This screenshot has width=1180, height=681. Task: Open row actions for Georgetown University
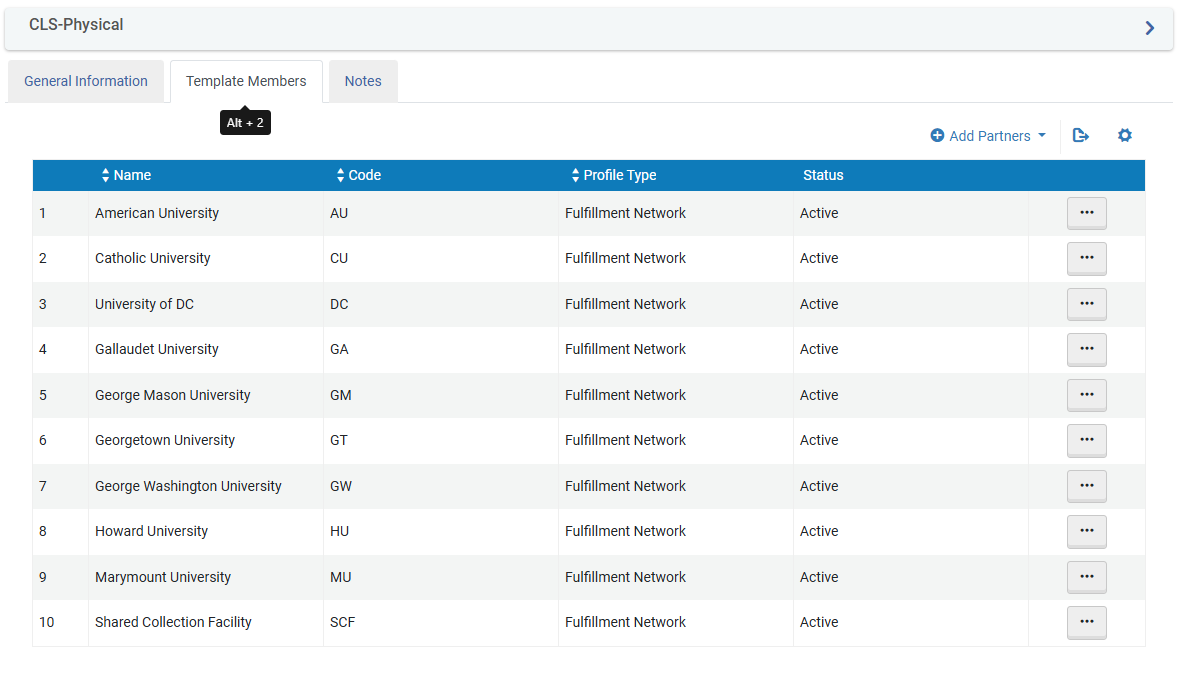(1086, 440)
